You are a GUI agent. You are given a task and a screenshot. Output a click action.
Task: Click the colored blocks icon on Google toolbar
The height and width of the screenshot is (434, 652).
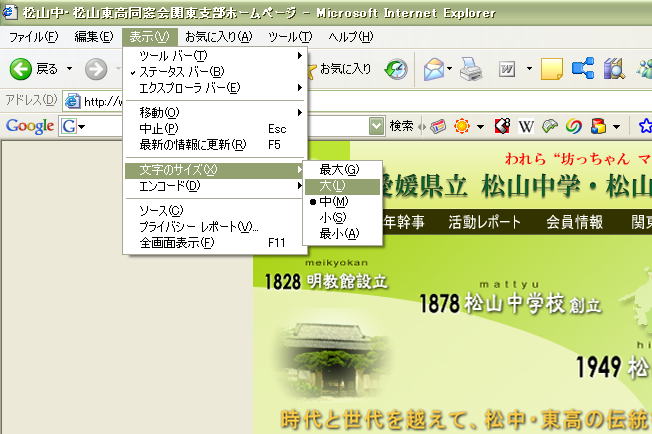(598, 126)
